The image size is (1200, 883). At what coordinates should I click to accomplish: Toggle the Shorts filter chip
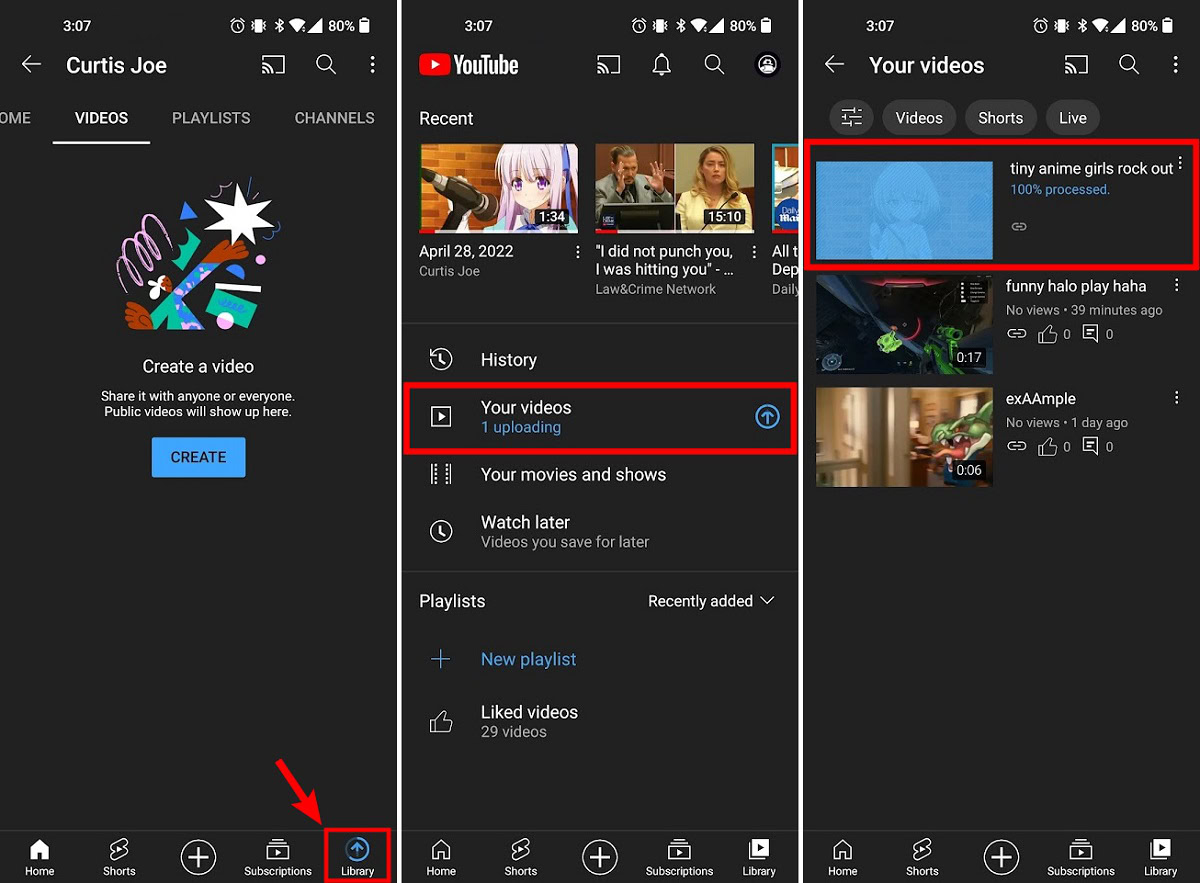(1000, 118)
